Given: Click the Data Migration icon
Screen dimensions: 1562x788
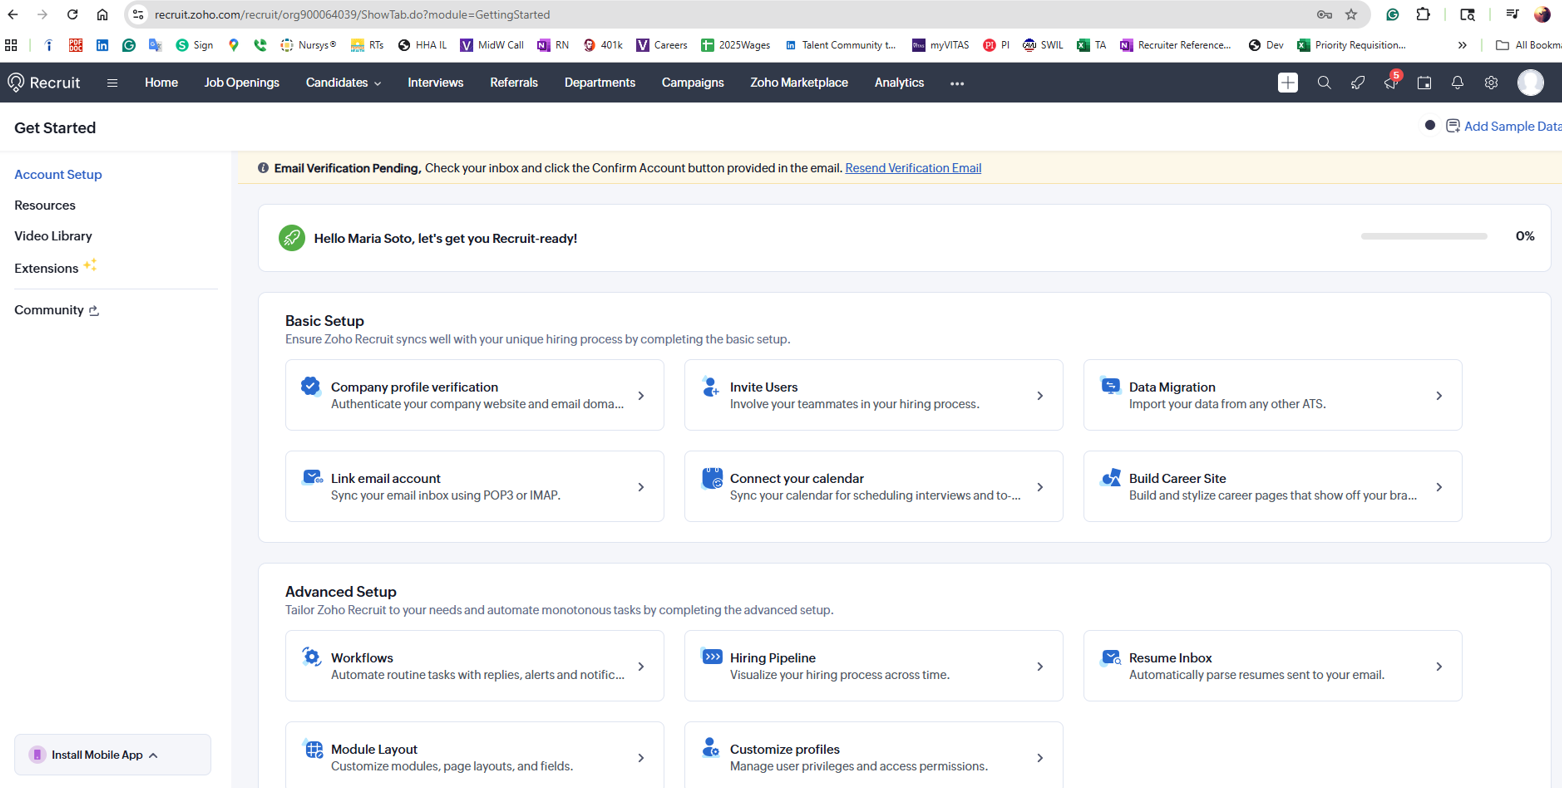Looking at the screenshot, I should tap(1110, 386).
